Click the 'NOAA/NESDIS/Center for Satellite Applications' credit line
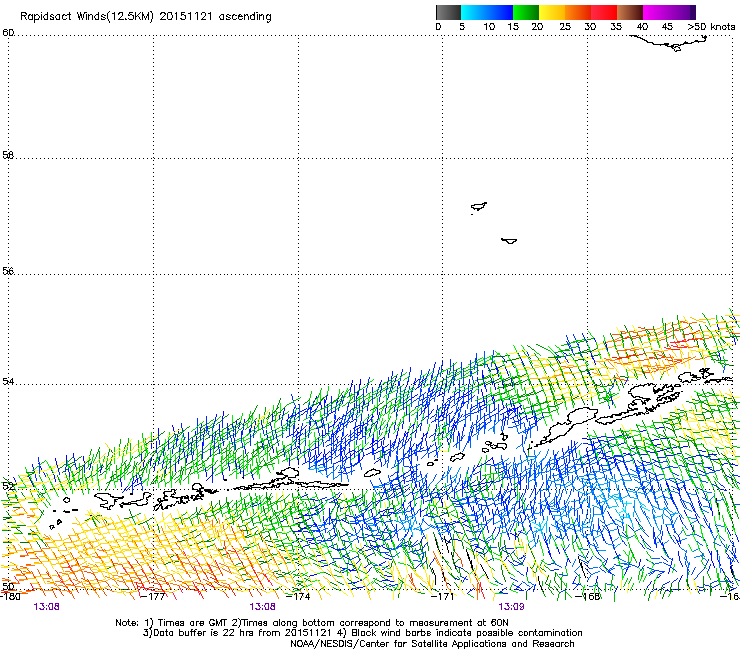 [432, 644]
